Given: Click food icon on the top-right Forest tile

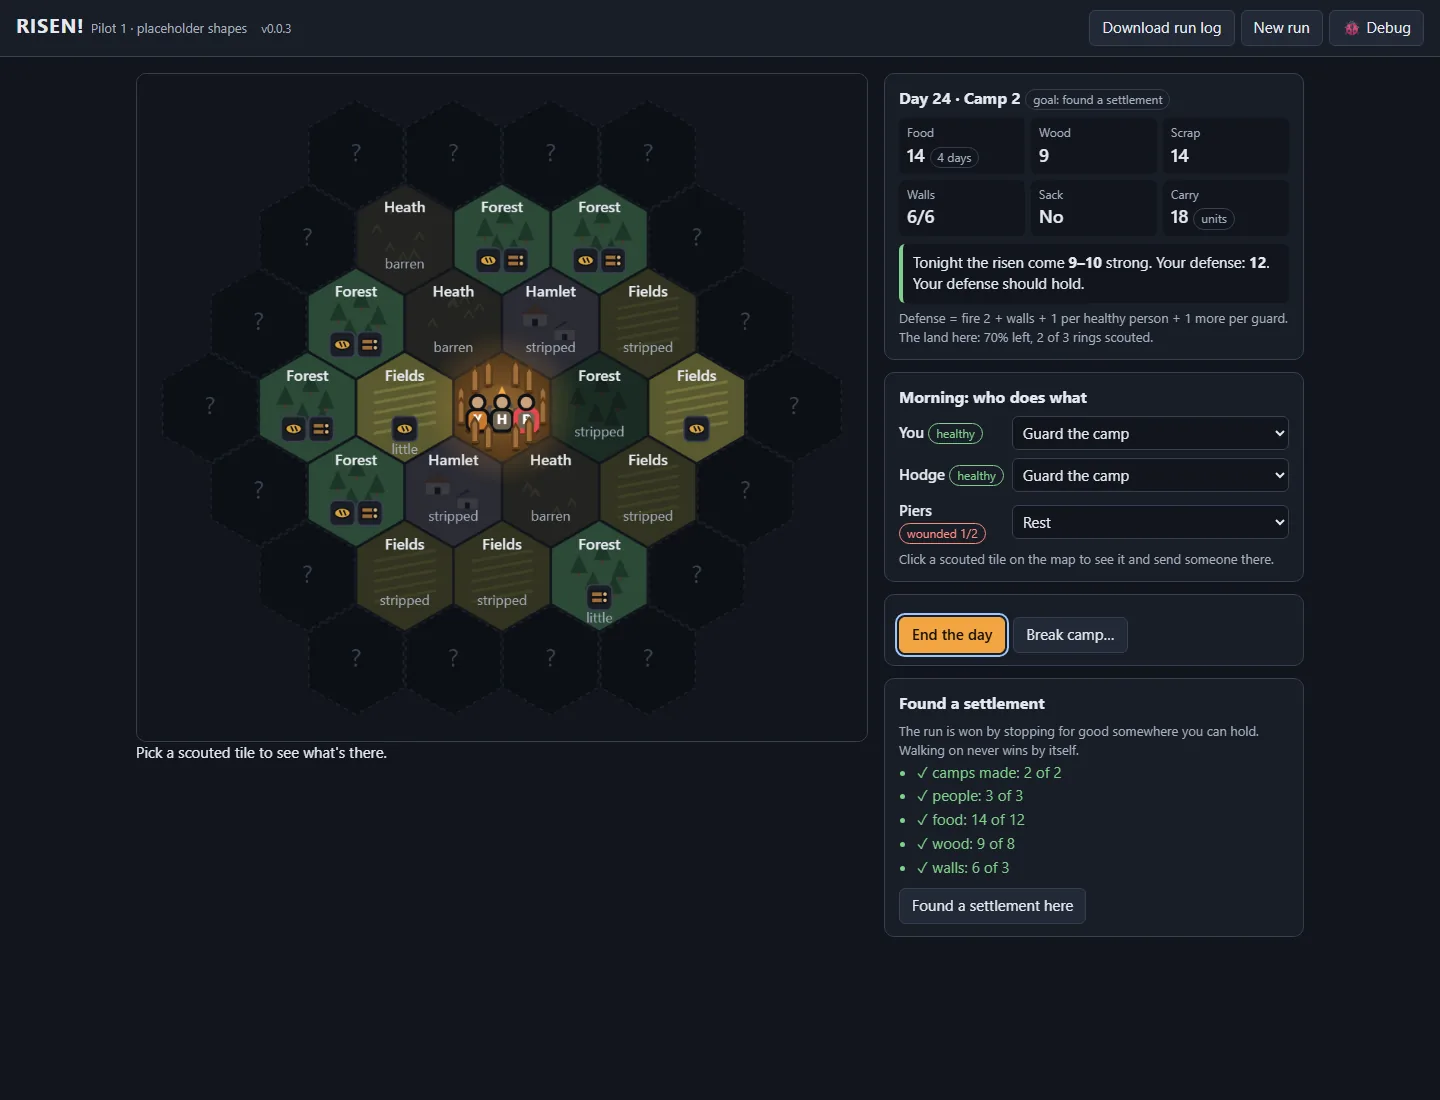Looking at the screenshot, I should pos(585,260).
